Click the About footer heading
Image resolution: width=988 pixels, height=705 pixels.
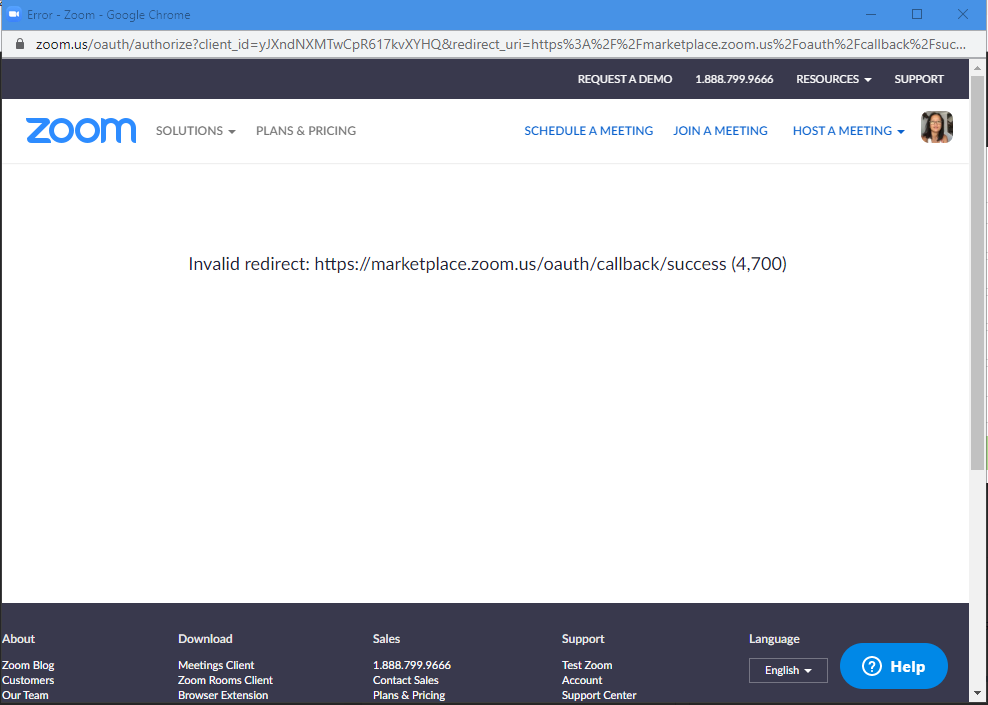[x=18, y=638]
